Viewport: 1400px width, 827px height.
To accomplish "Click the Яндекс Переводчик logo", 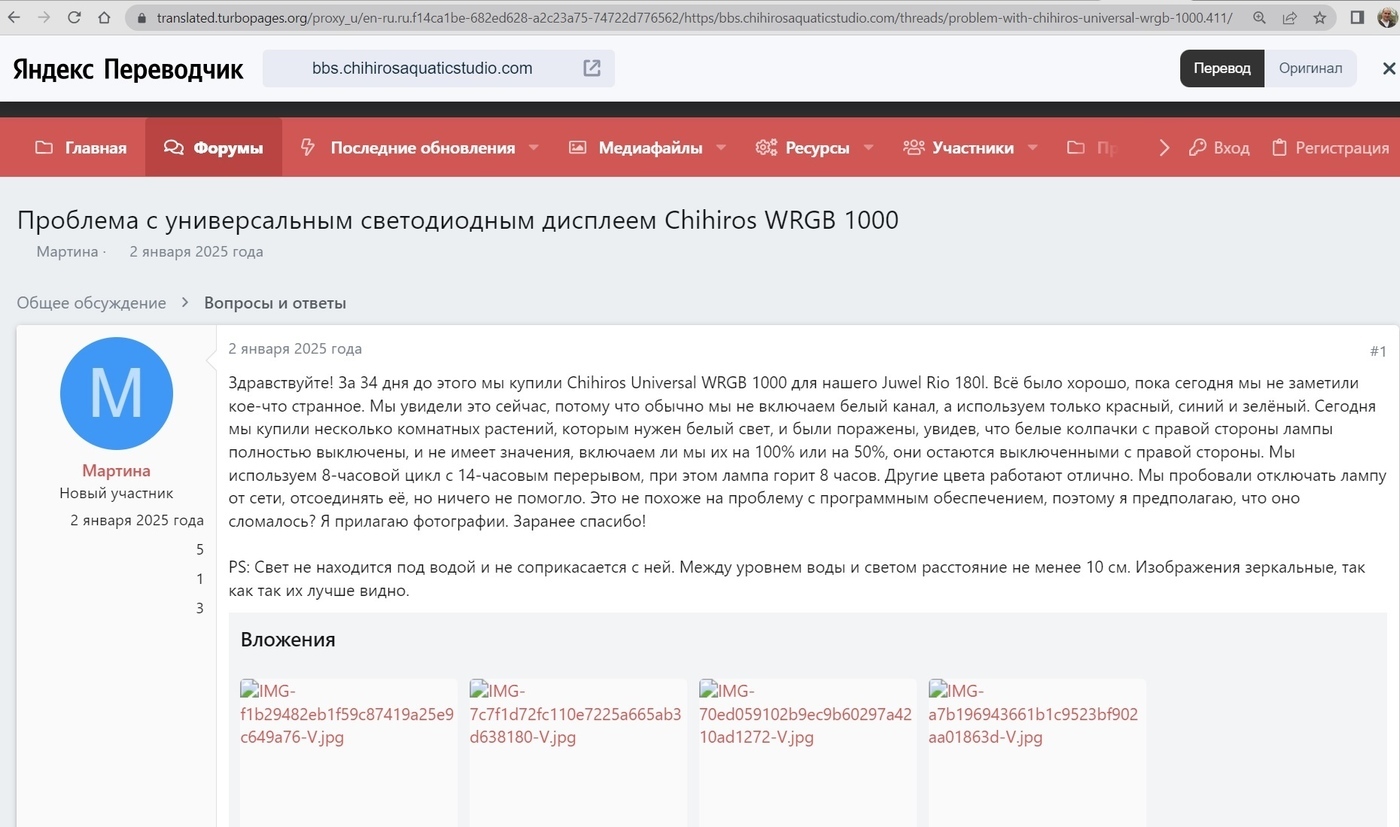I will pos(128,69).
